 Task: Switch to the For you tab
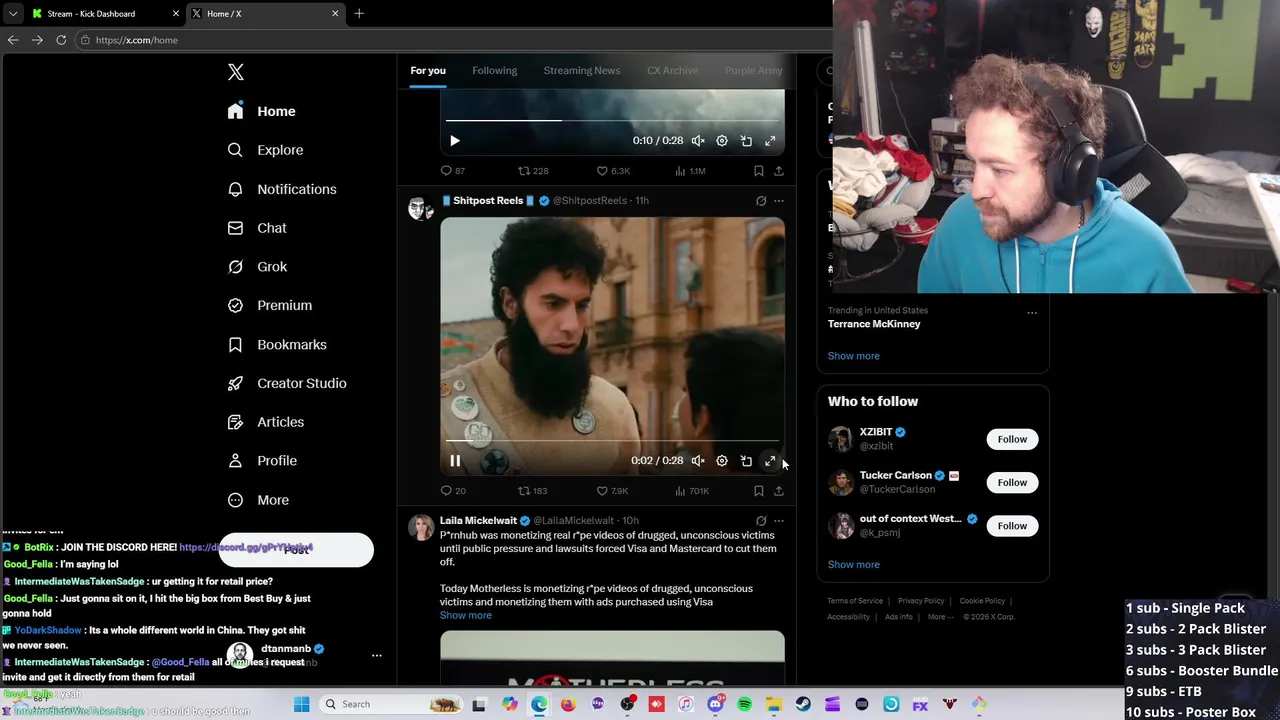(428, 70)
